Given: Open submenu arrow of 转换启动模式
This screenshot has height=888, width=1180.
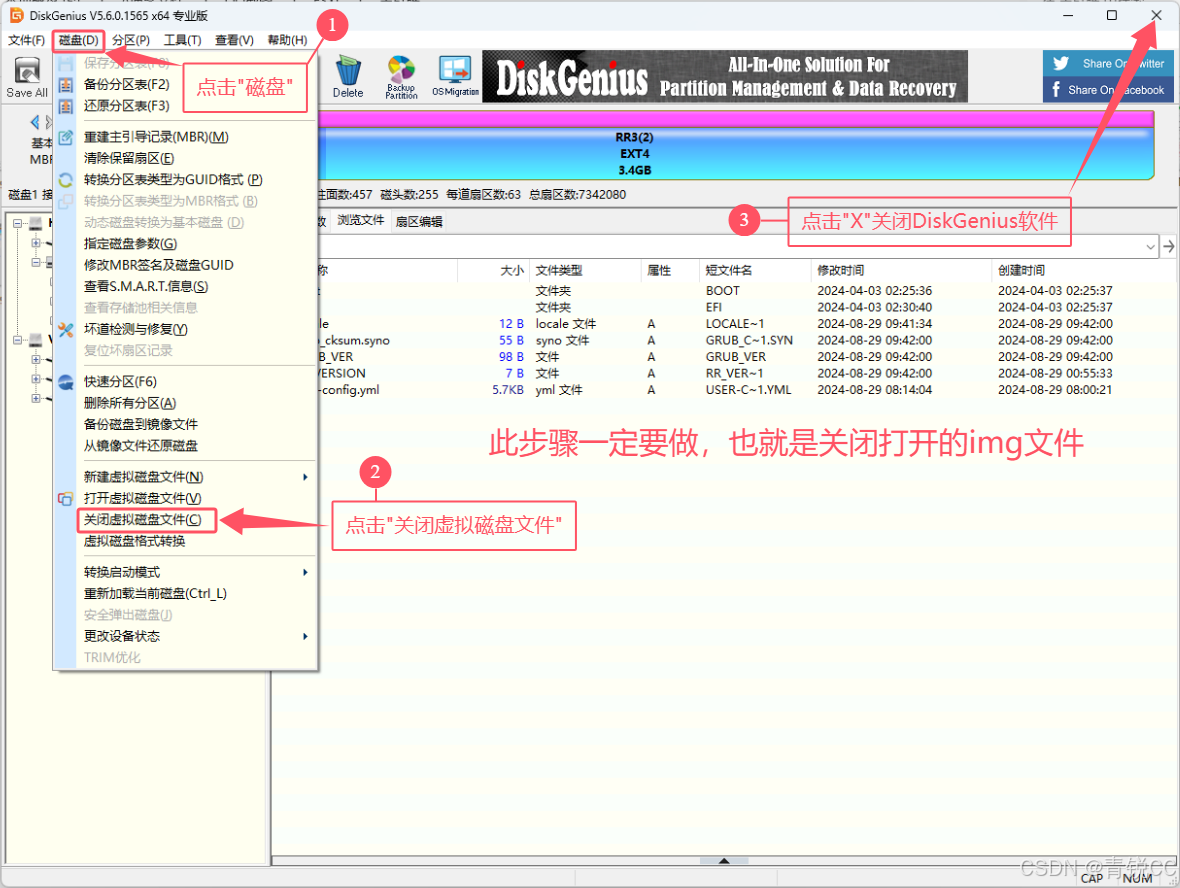Looking at the screenshot, I should coord(305,573).
